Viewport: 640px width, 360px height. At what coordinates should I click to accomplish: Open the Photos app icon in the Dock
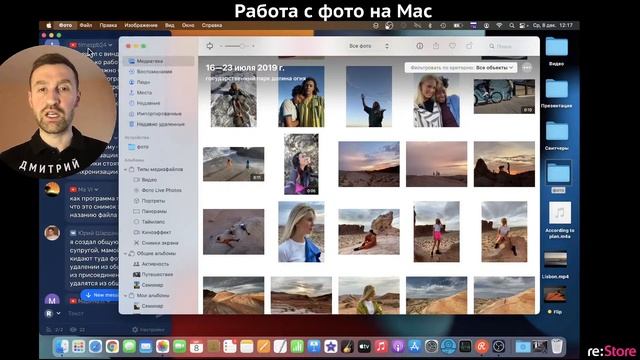point(162,347)
